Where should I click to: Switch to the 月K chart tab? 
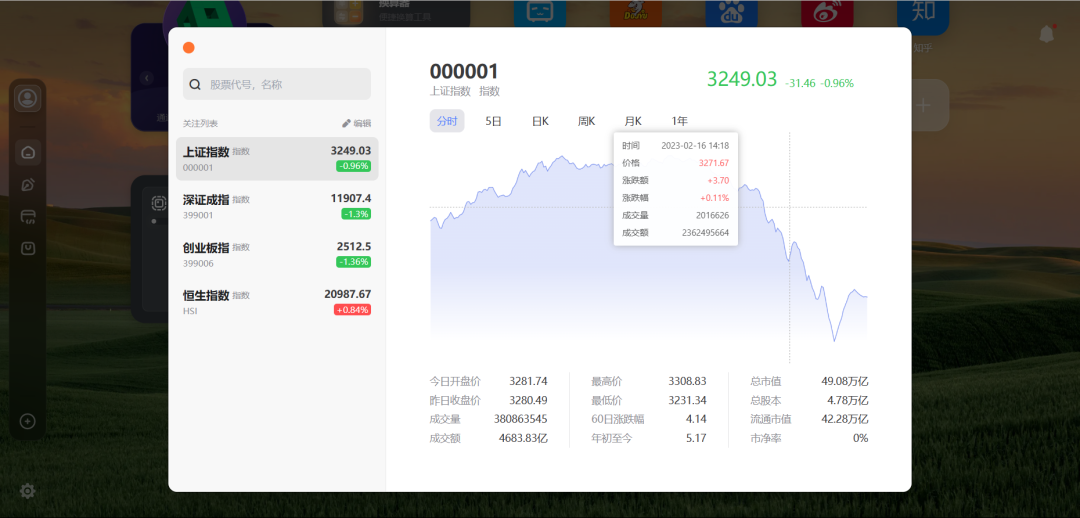[633, 121]
